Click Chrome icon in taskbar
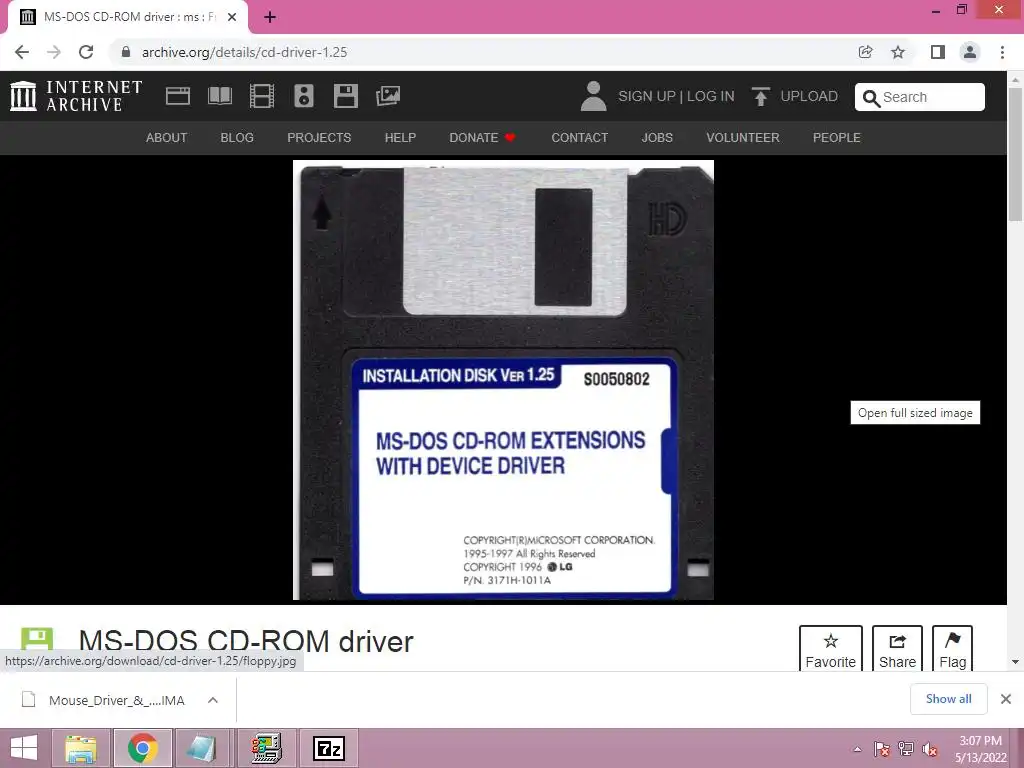The width and height of the screenshot is (1024, 768). point(143,748)
